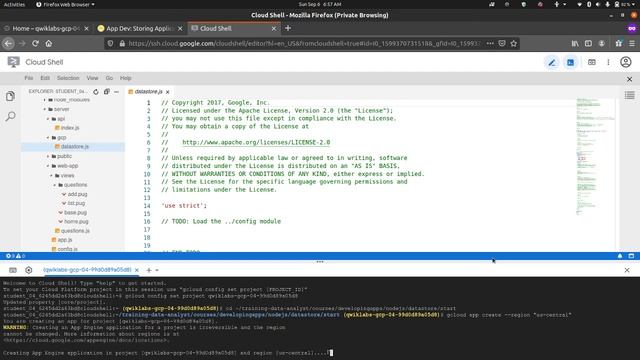
Task: Click the terminal keyboard settings icon
Action: click(x=13, y=270)
